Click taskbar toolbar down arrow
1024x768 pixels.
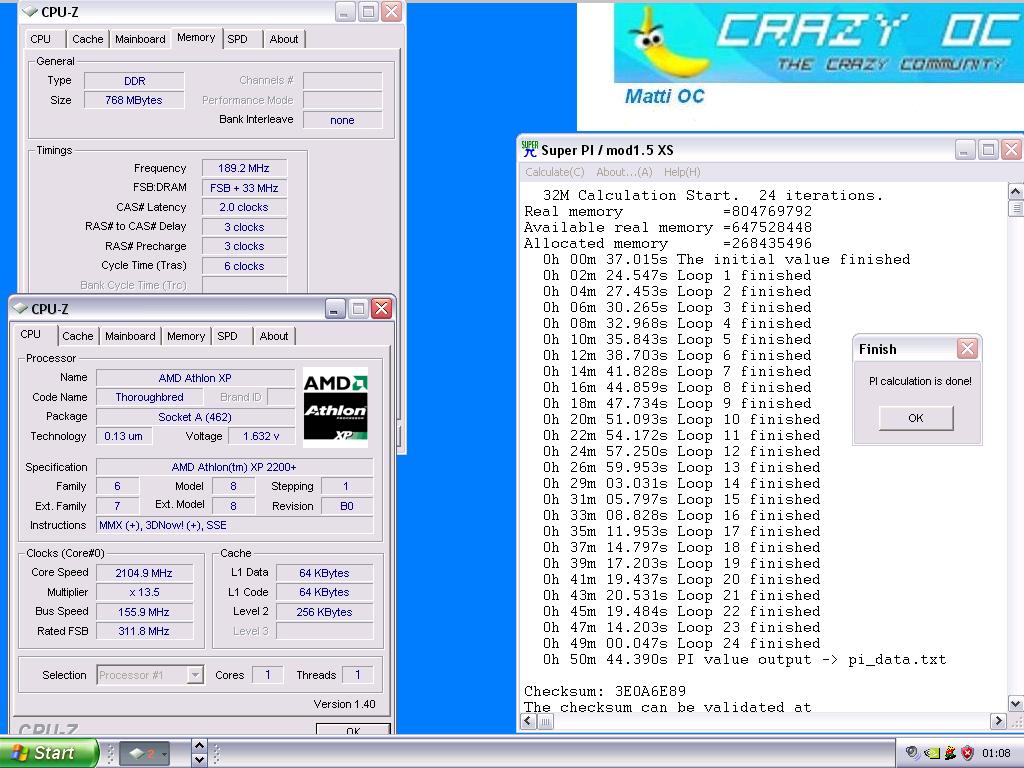coord(200,760)
